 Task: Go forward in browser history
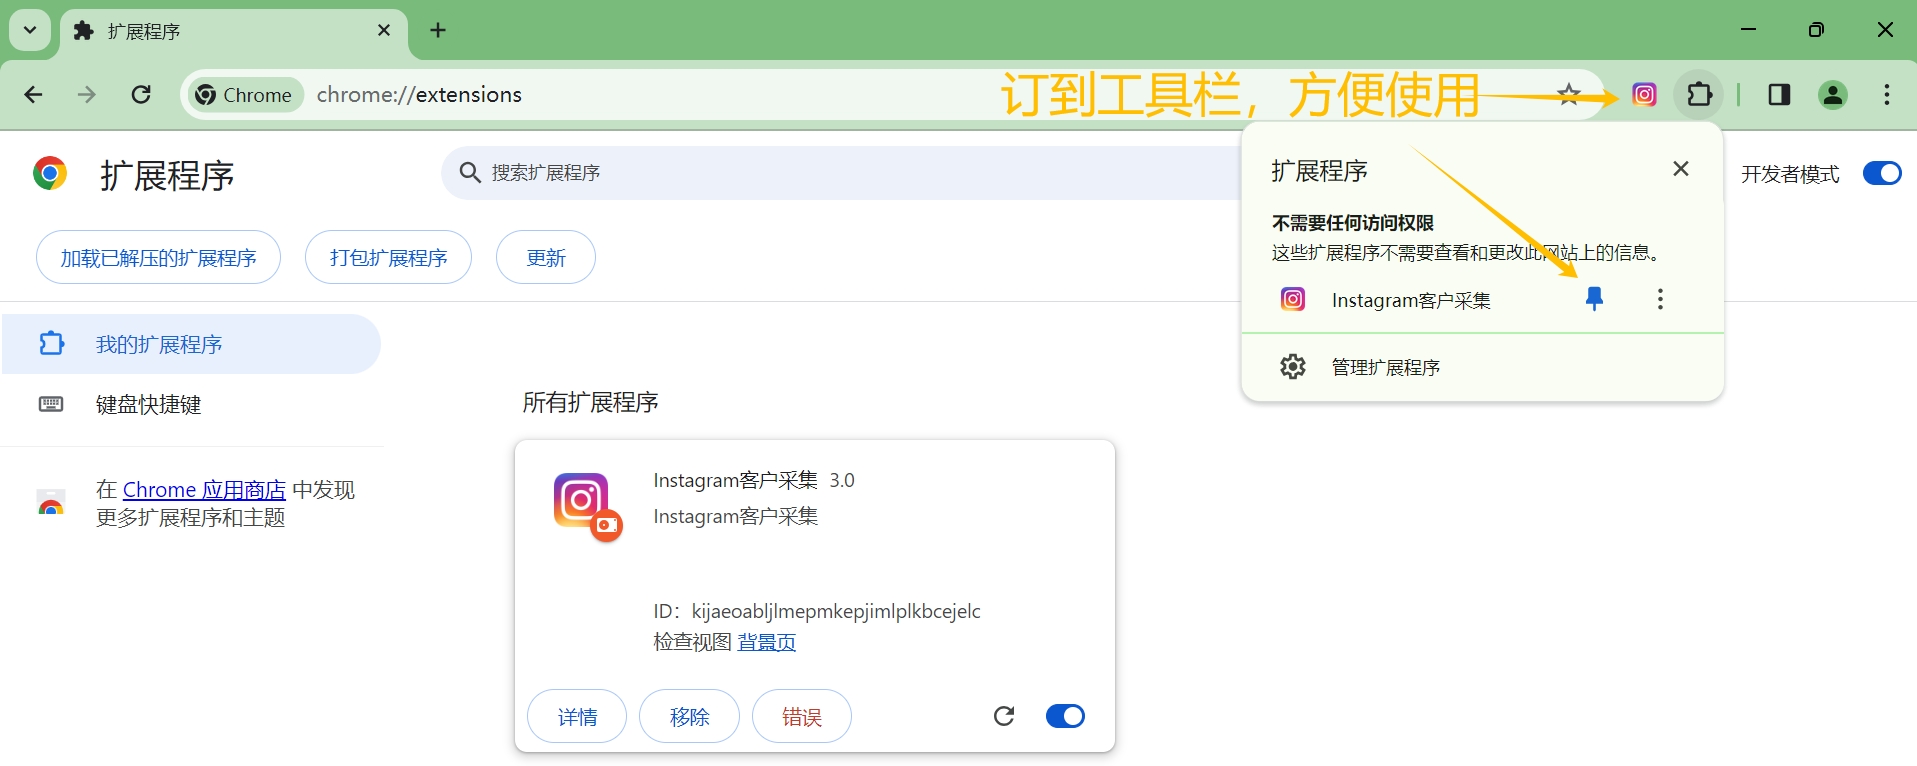tap(87, 95)
